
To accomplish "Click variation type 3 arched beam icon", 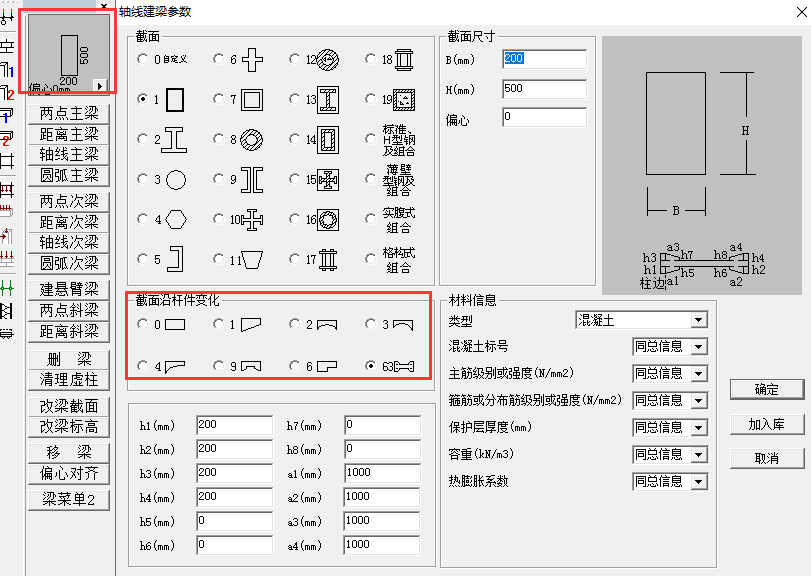I will pos(403,325).
